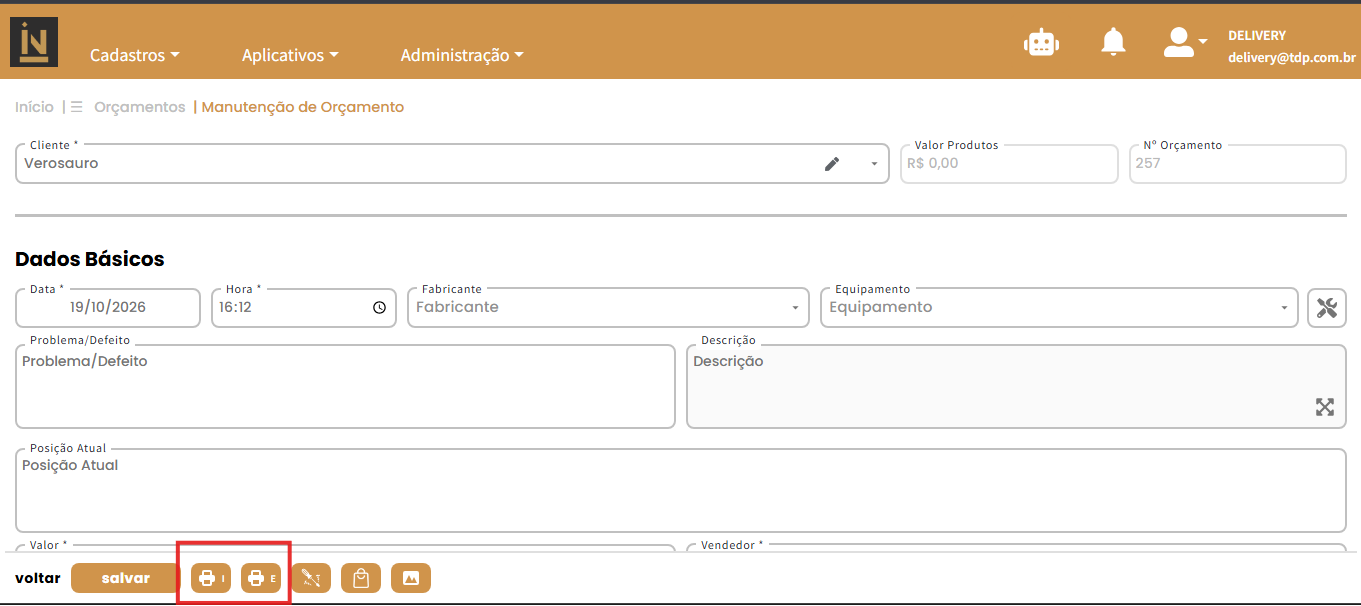The width and height of the screenshot is (1361, 606).
Task: Open the Cadastros menu
Action: click(135, 56)
